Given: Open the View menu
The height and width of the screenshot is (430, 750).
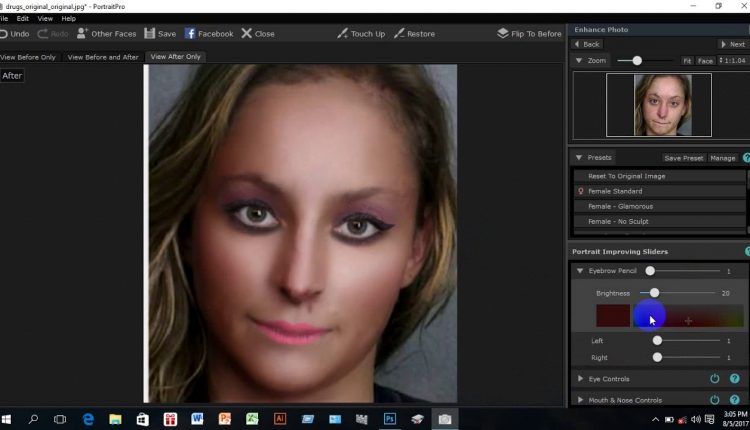Looking at the screenshot, I should 45,19.
